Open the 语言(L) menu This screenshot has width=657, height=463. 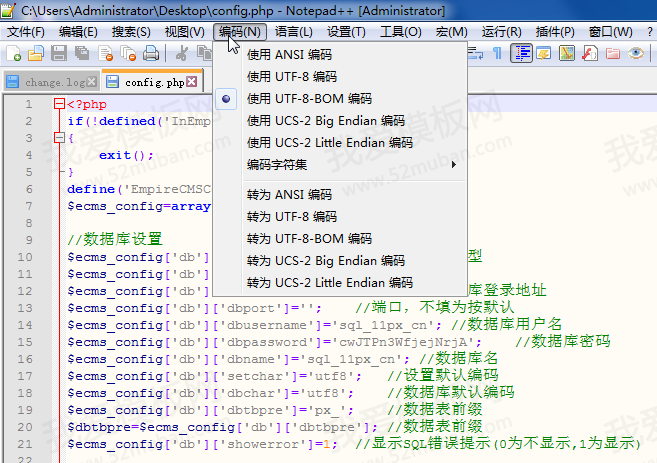click(x=294, y=32)
